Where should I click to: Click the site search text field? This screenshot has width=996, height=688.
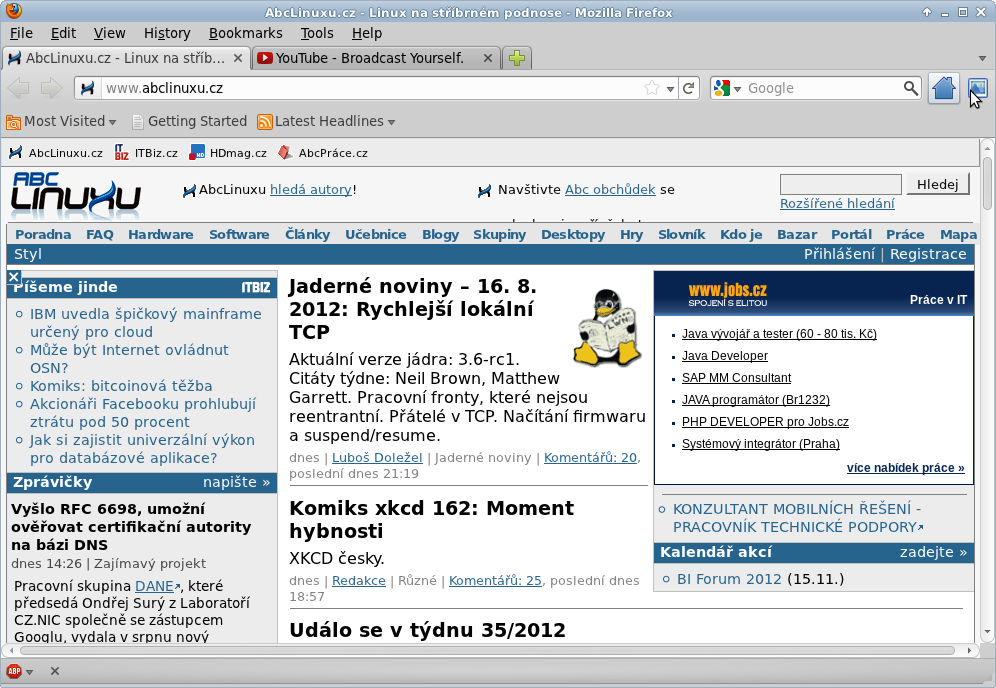(840, 185)
